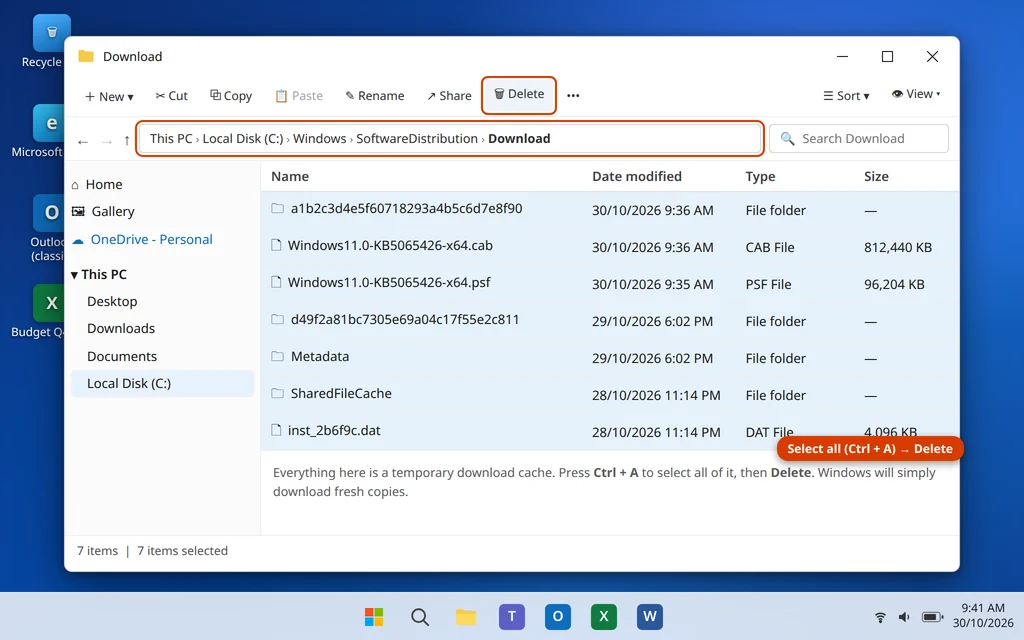Click the Download folder icon in title bar
Image resolution: width=1024 pixels, height=640 pixels.
tap(86, 56)
